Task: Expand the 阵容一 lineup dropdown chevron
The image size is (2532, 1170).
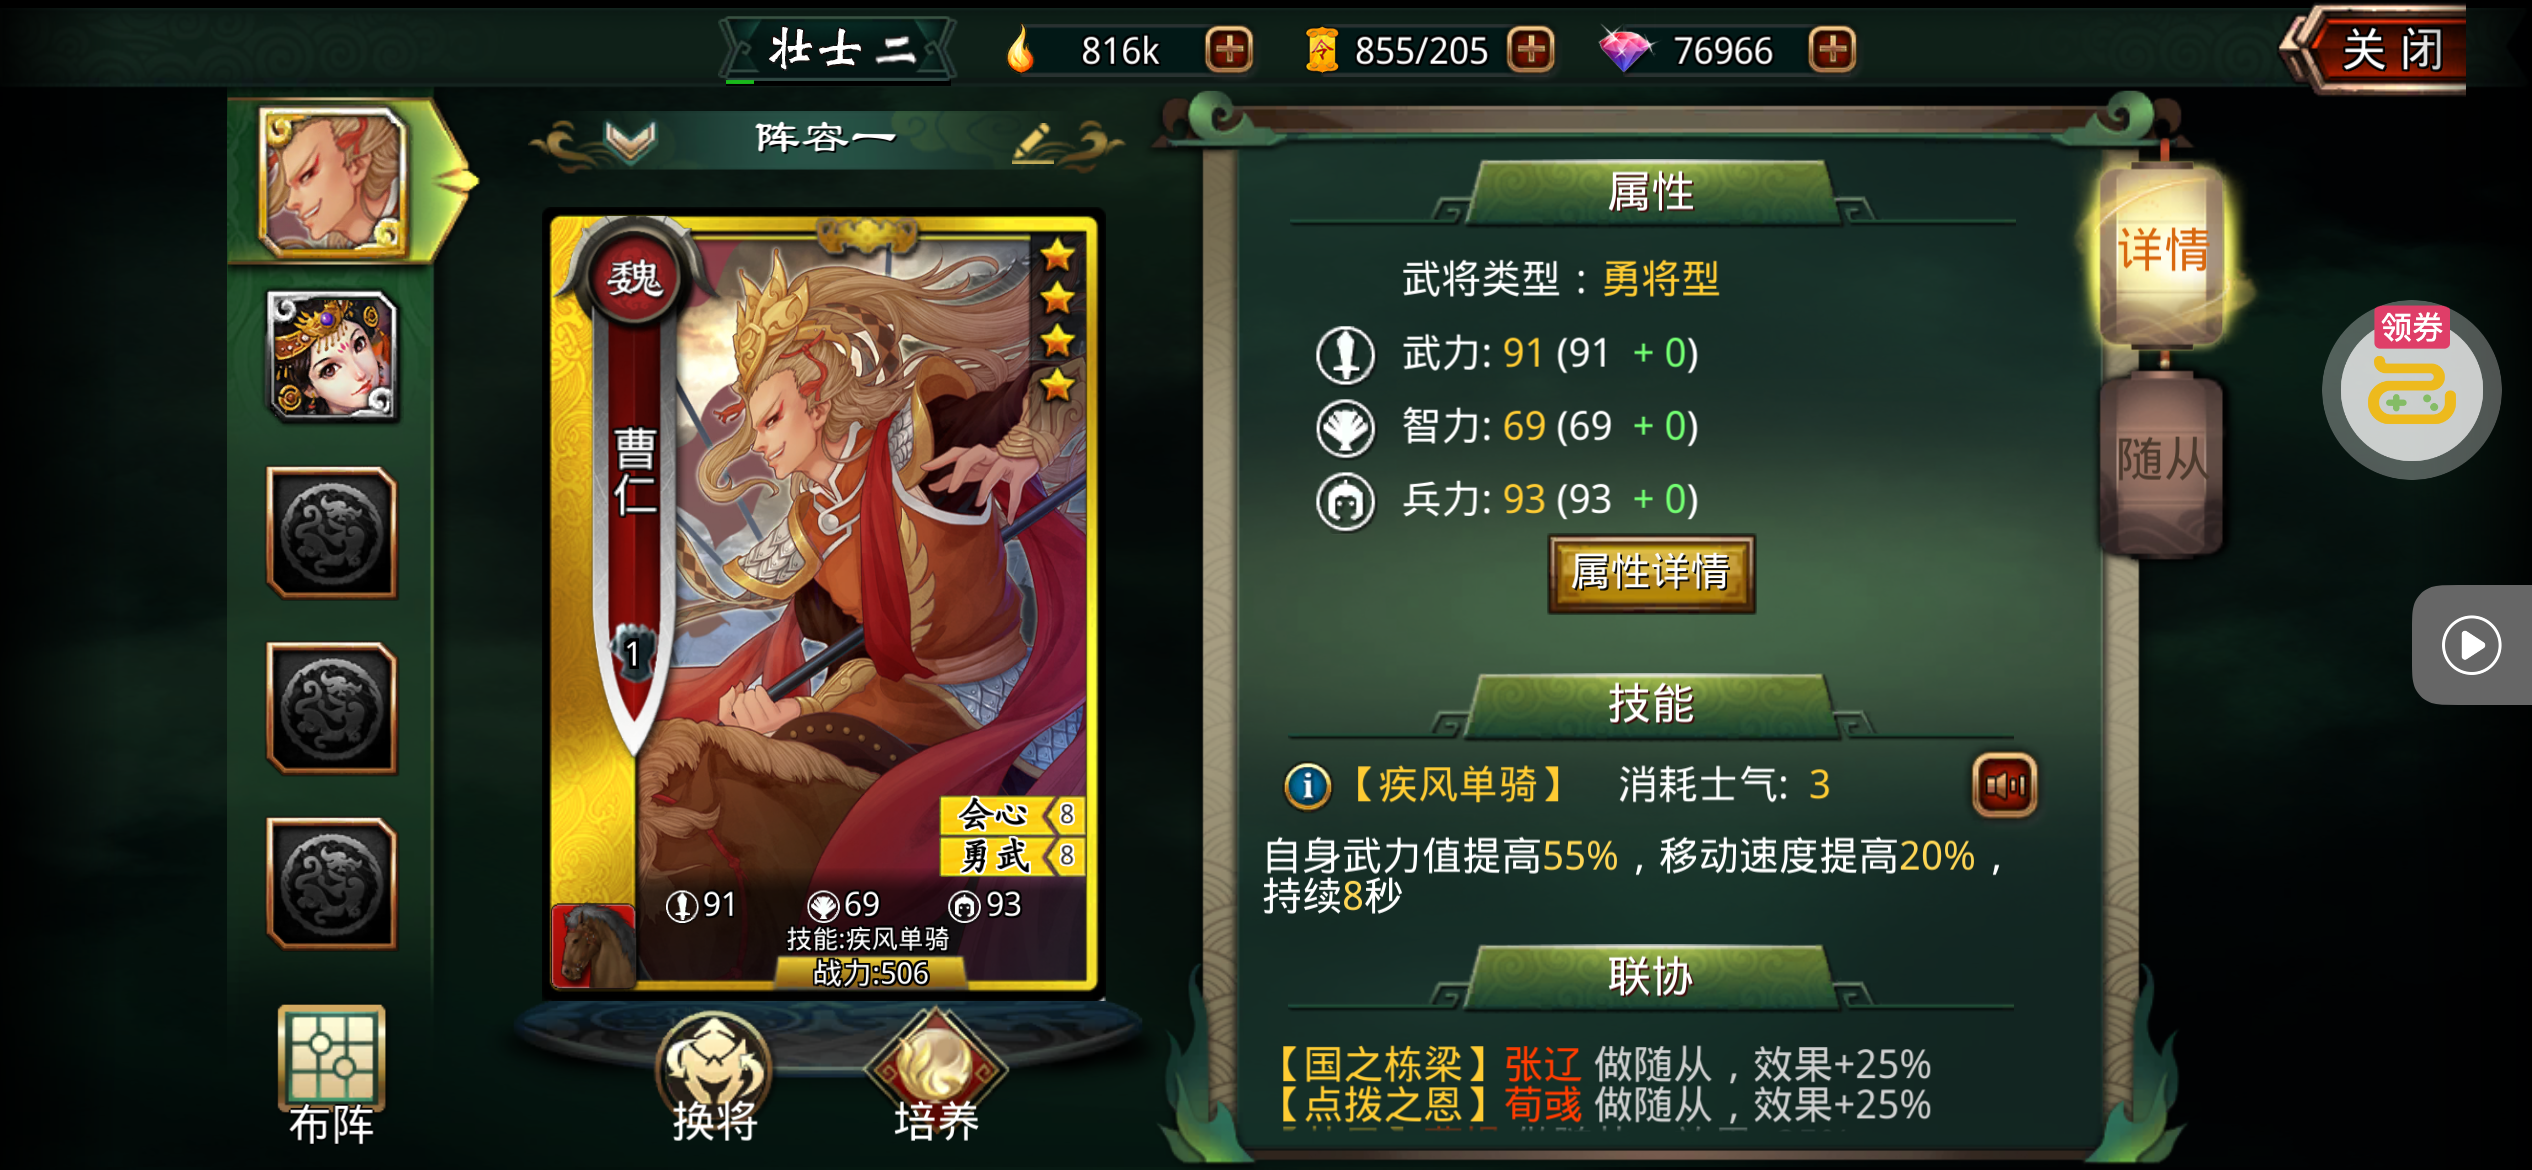Action: click(631, 140)
